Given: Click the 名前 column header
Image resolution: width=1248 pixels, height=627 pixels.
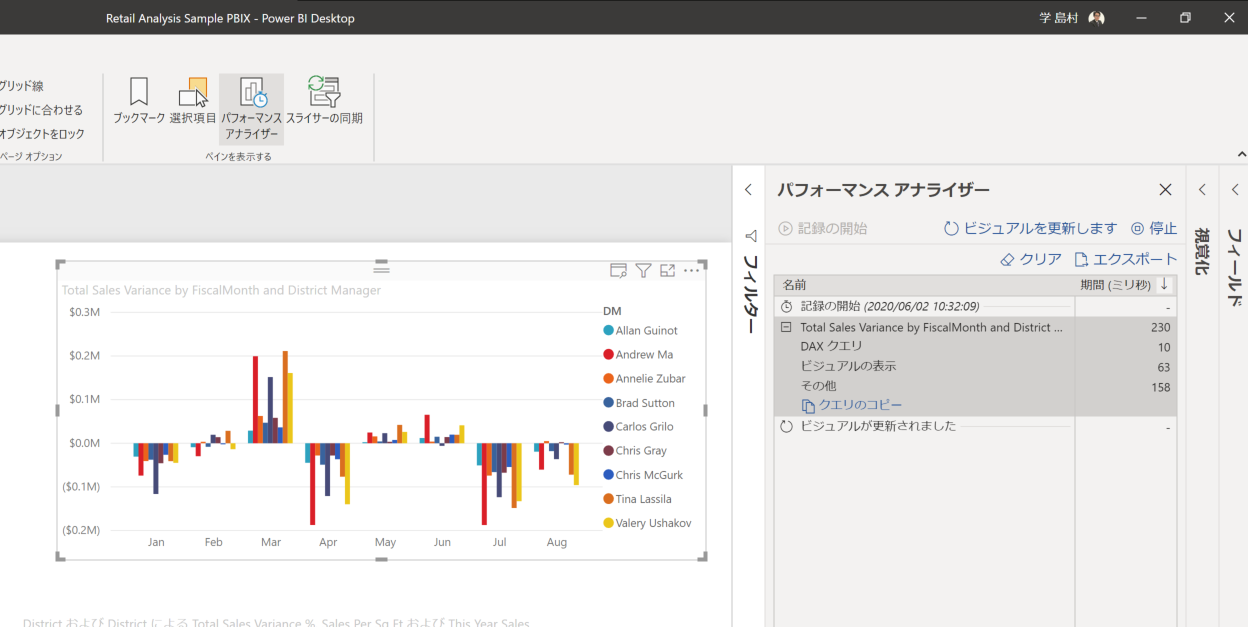Looking at the screenshot, I should tap(925, 285).
